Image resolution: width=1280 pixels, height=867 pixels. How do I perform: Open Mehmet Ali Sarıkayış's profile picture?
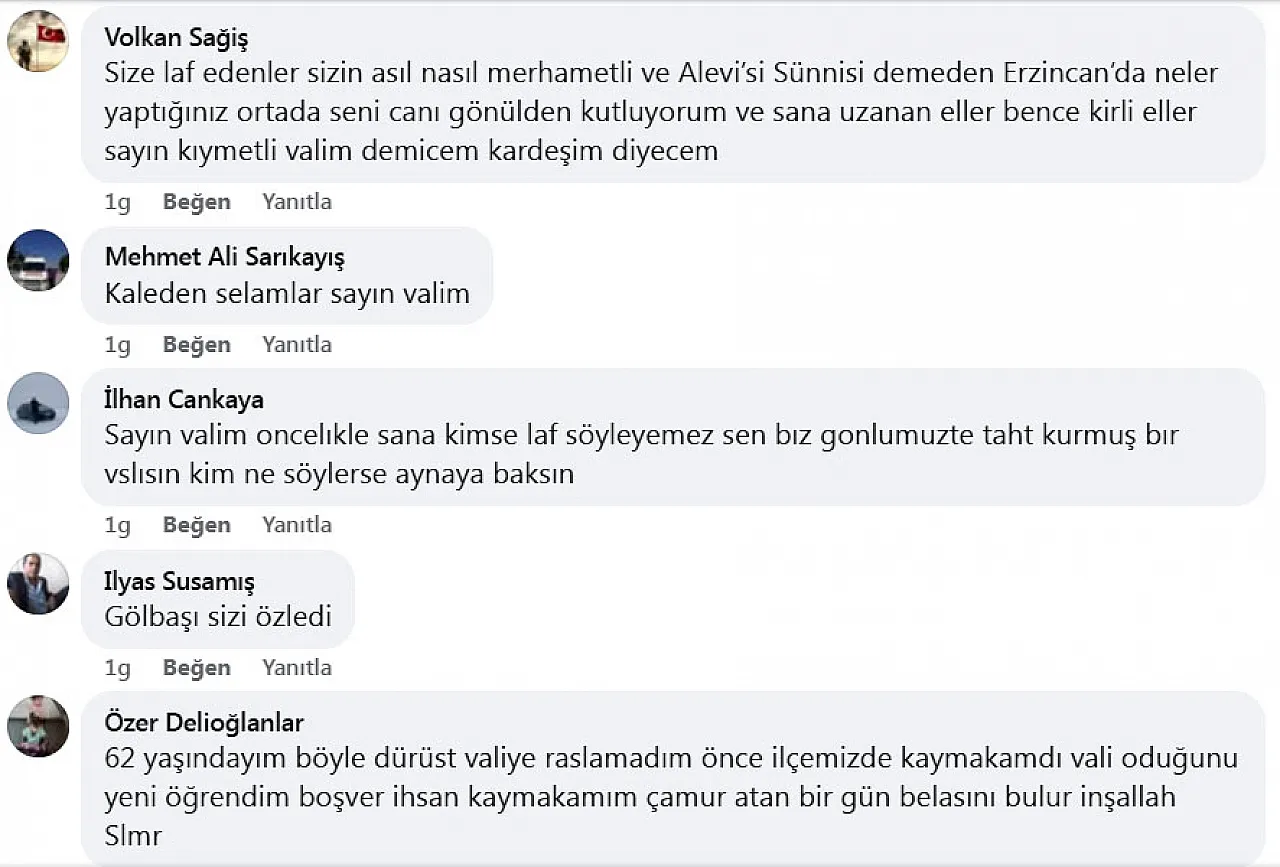38,260
